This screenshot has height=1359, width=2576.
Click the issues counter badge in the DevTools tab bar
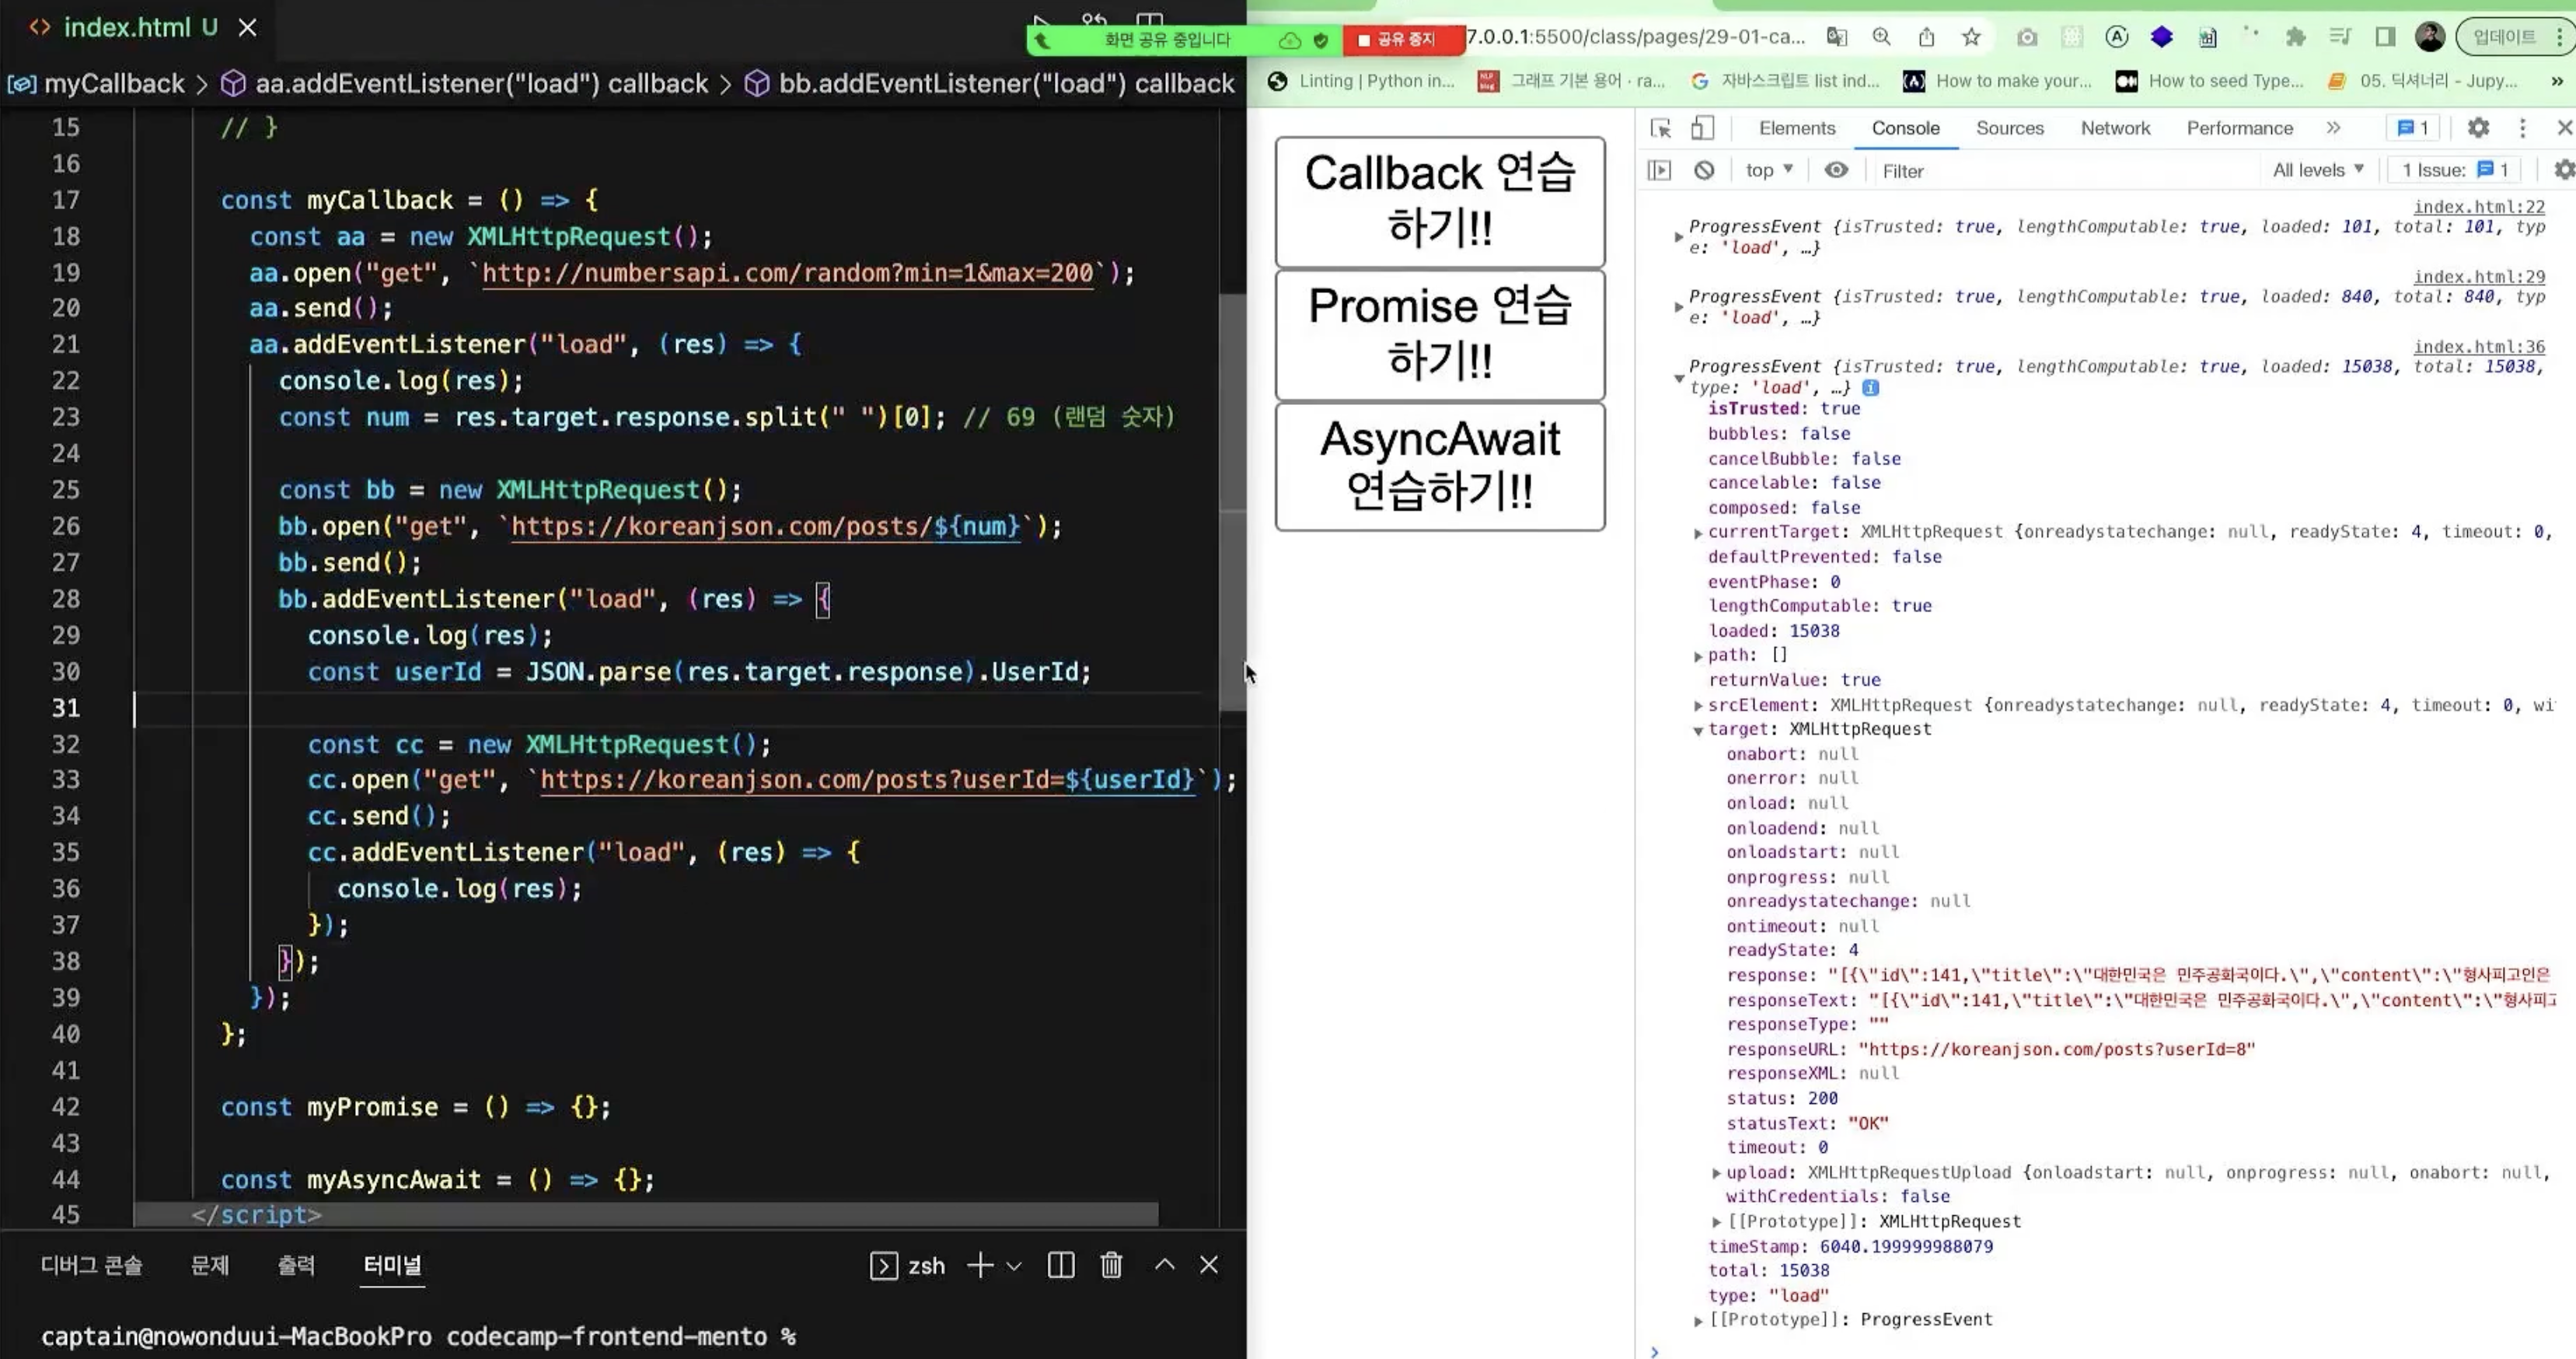2414,128
